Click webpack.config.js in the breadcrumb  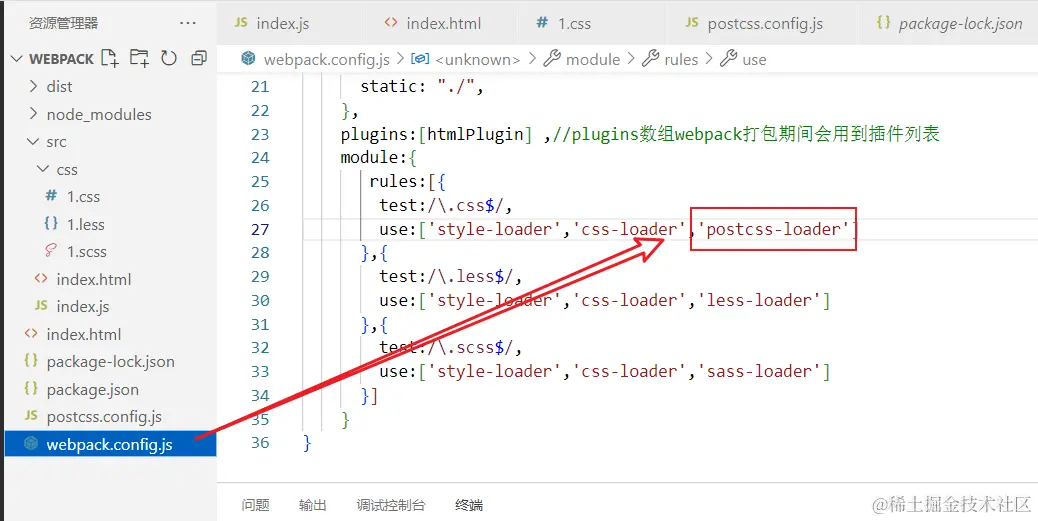pyautogui.click(x=326, y=60)
